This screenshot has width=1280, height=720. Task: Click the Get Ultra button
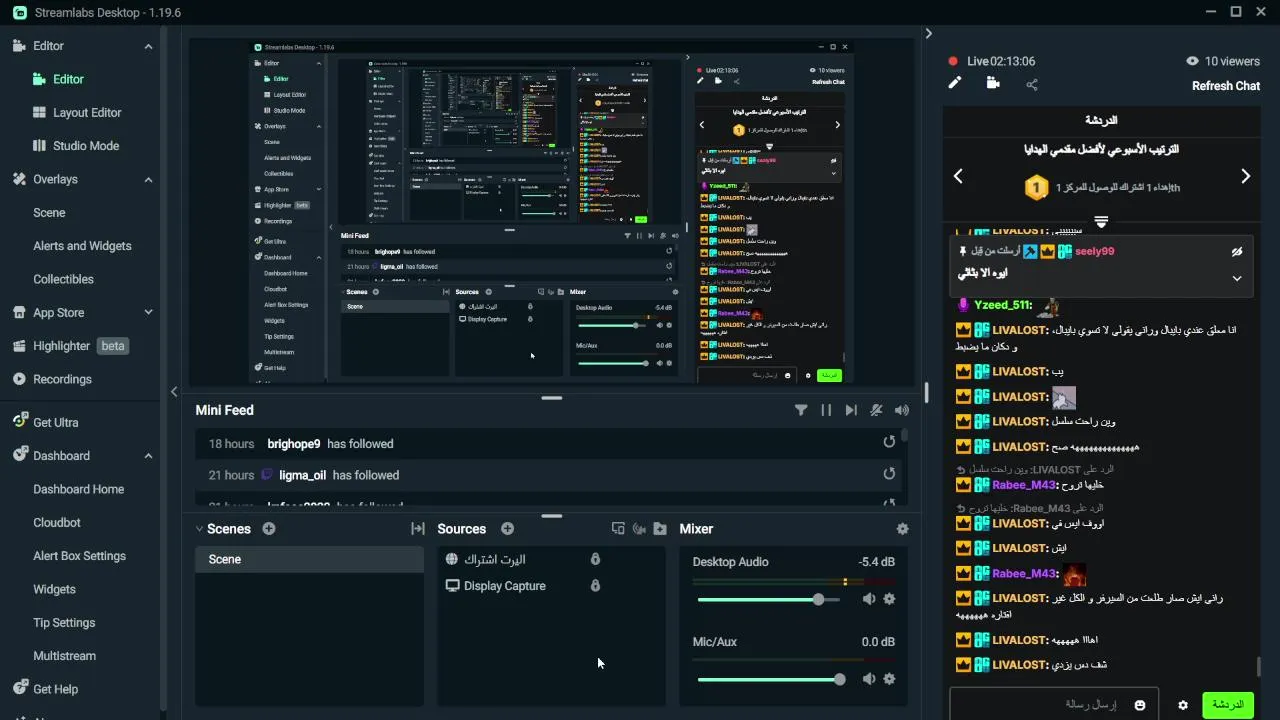coord(45,422)
